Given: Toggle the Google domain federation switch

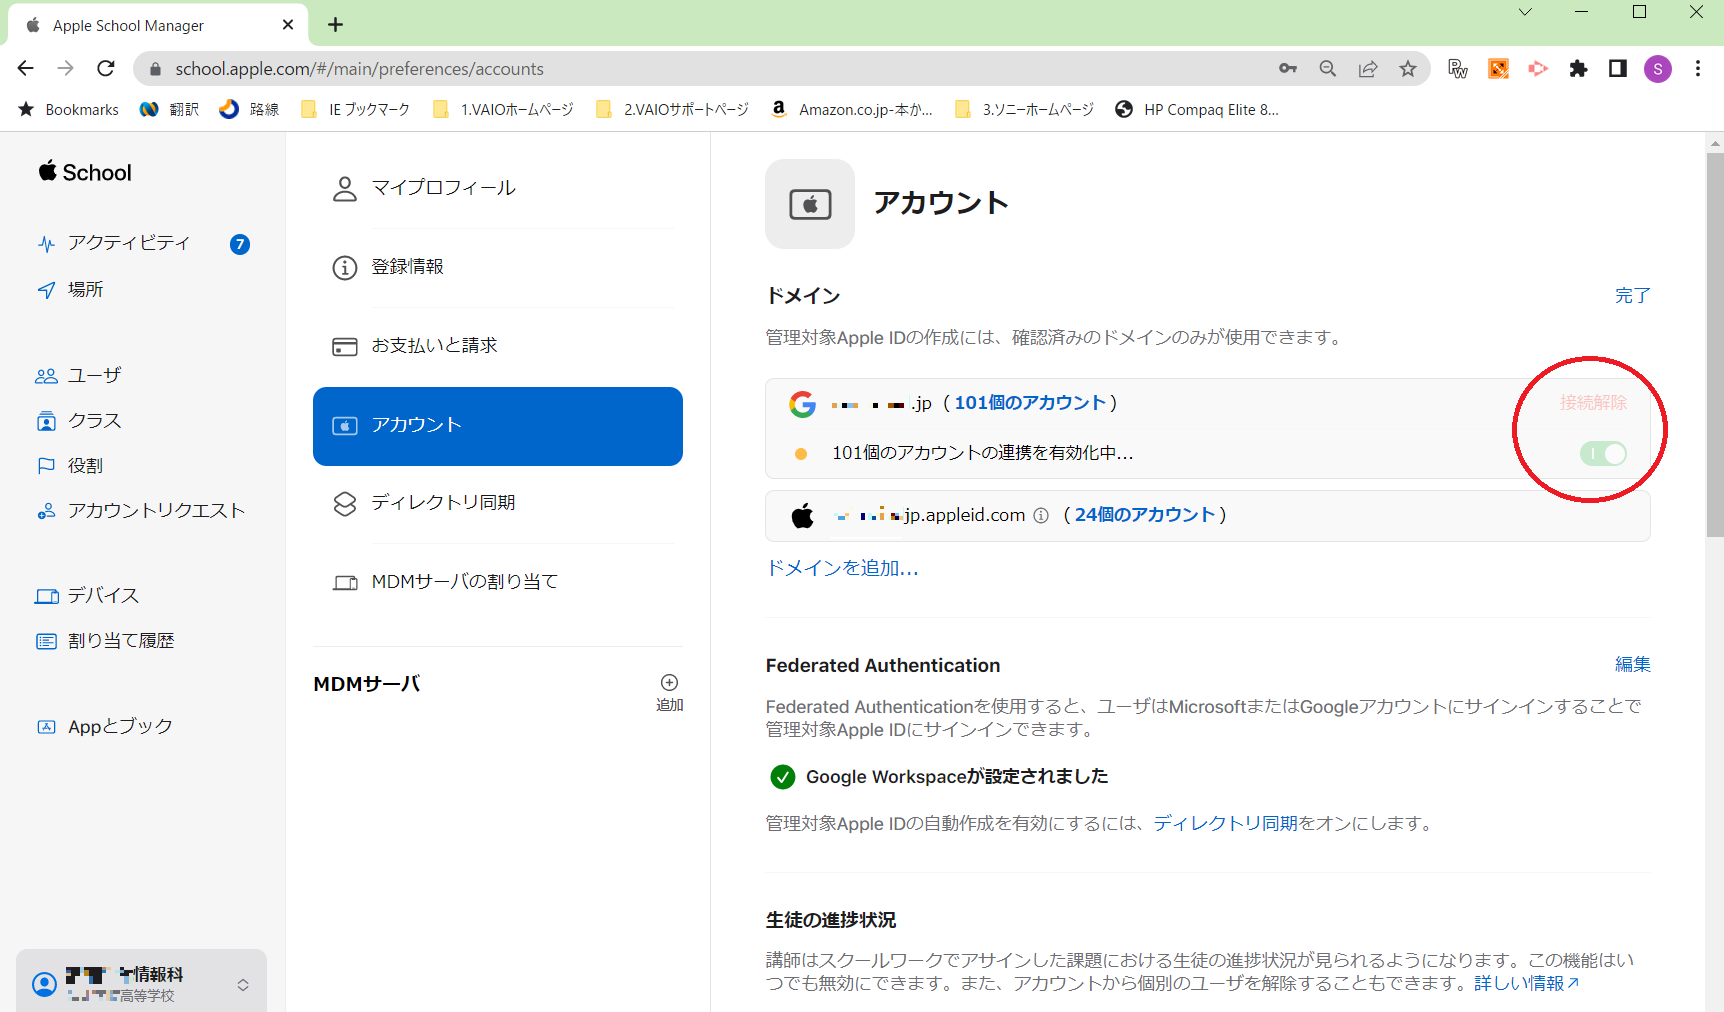Looking at the screenshot, I should point(1602,454).
